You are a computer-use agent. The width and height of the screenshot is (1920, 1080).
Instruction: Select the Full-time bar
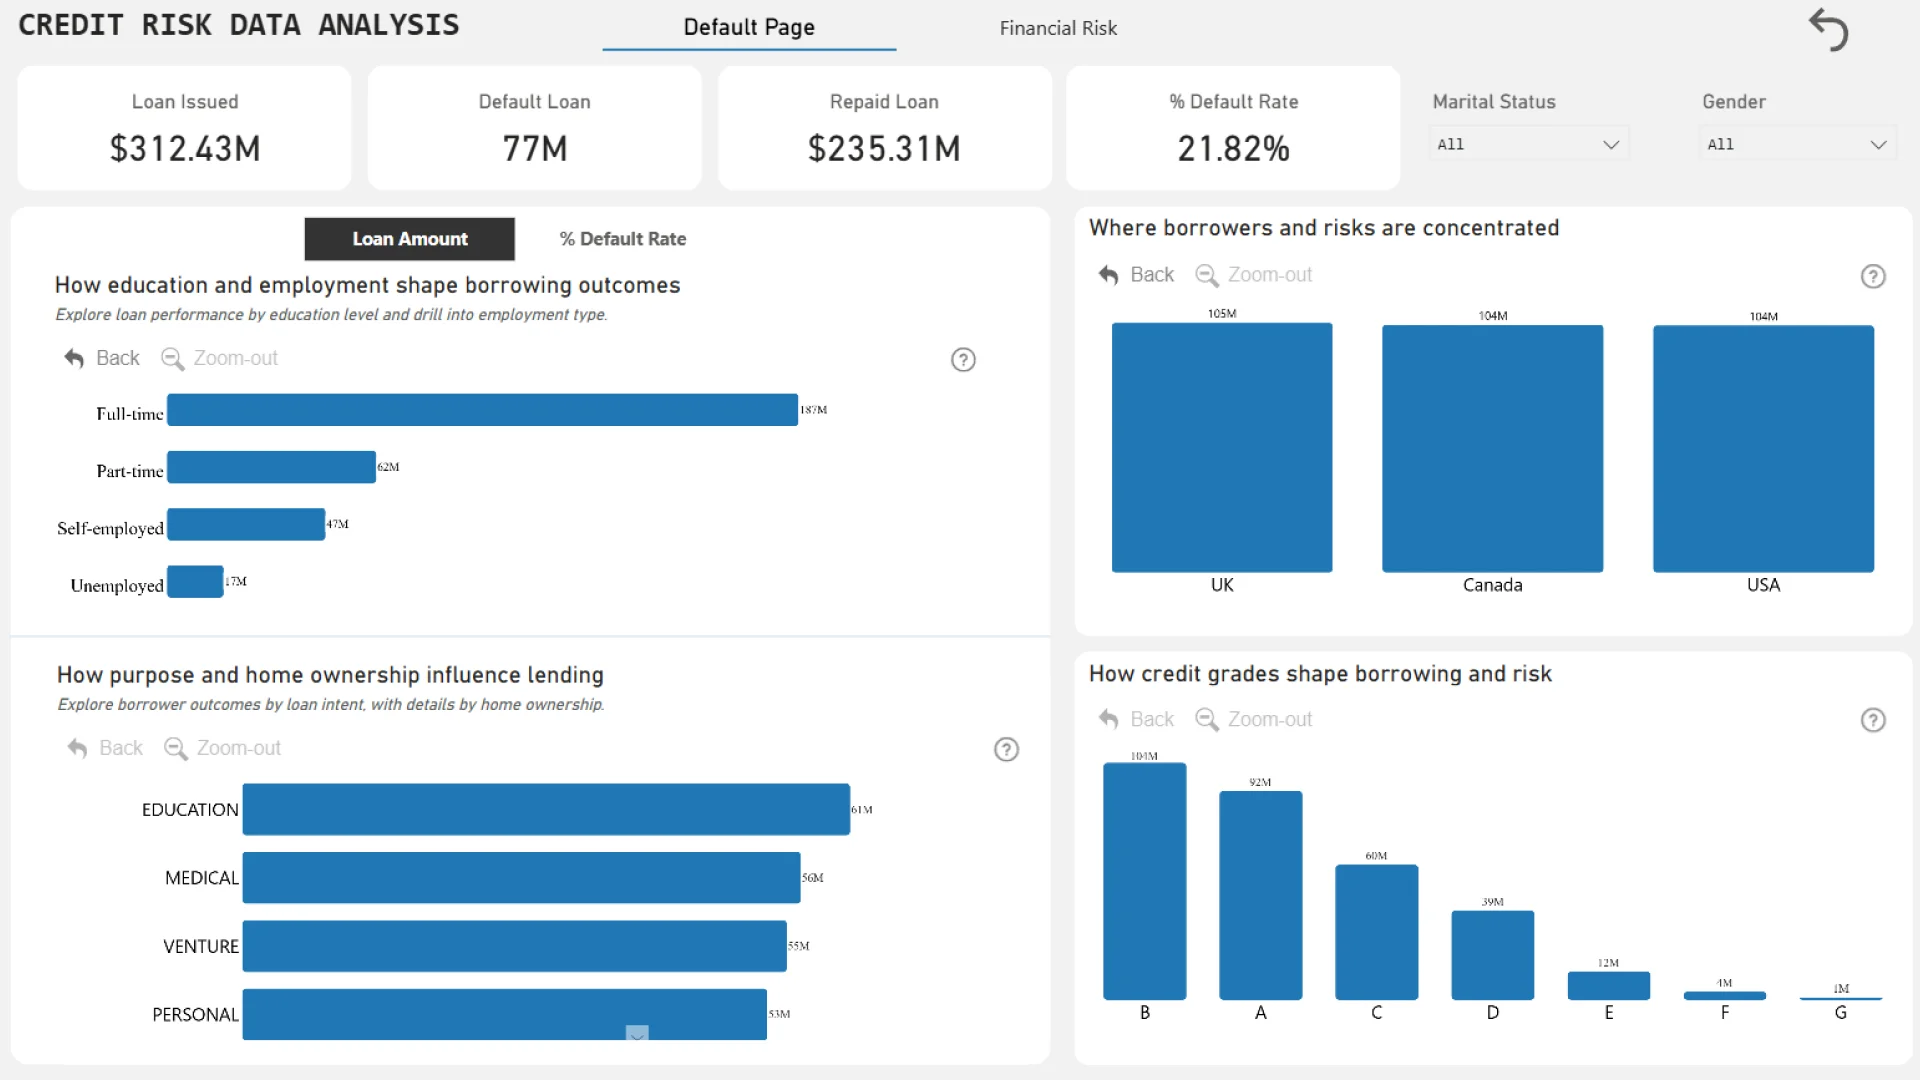[x=482, y=410]
